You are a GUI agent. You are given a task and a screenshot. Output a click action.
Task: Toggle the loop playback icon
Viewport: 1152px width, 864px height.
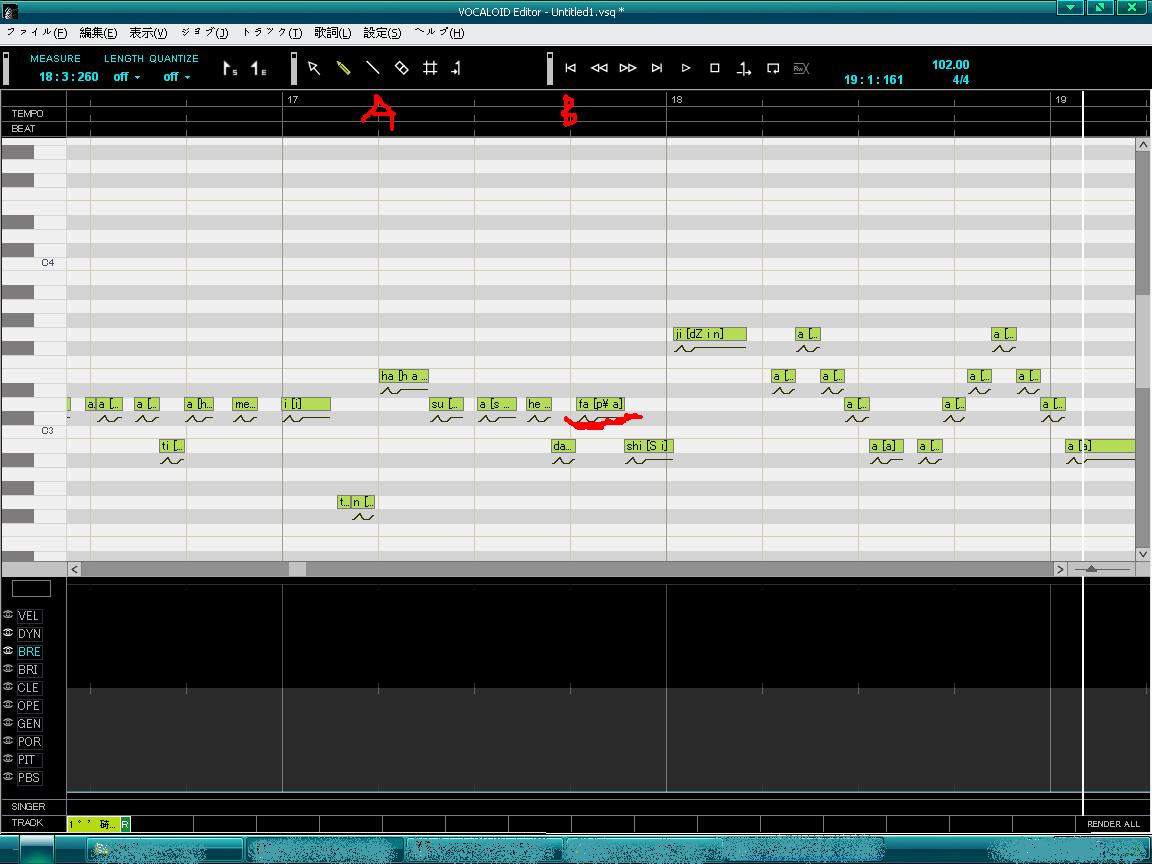(773, 68)
